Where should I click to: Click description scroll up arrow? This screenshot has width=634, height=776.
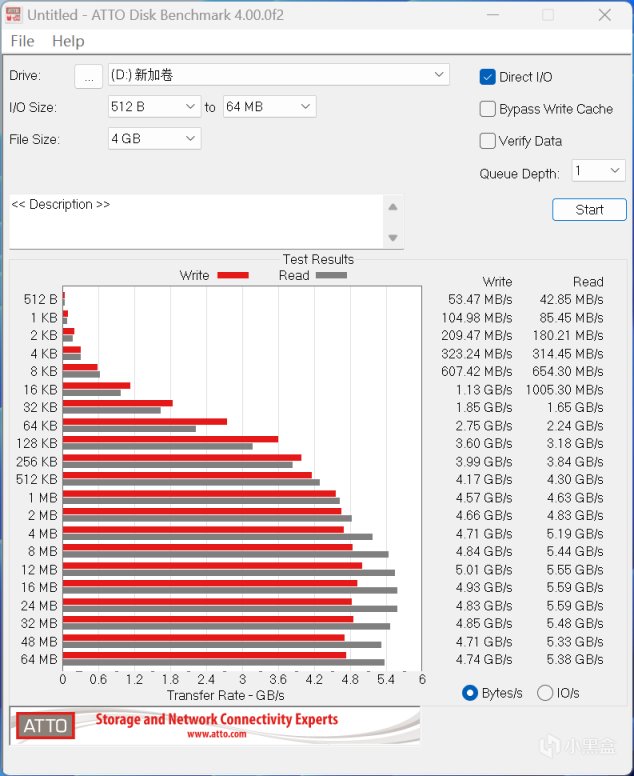[393, 207]
